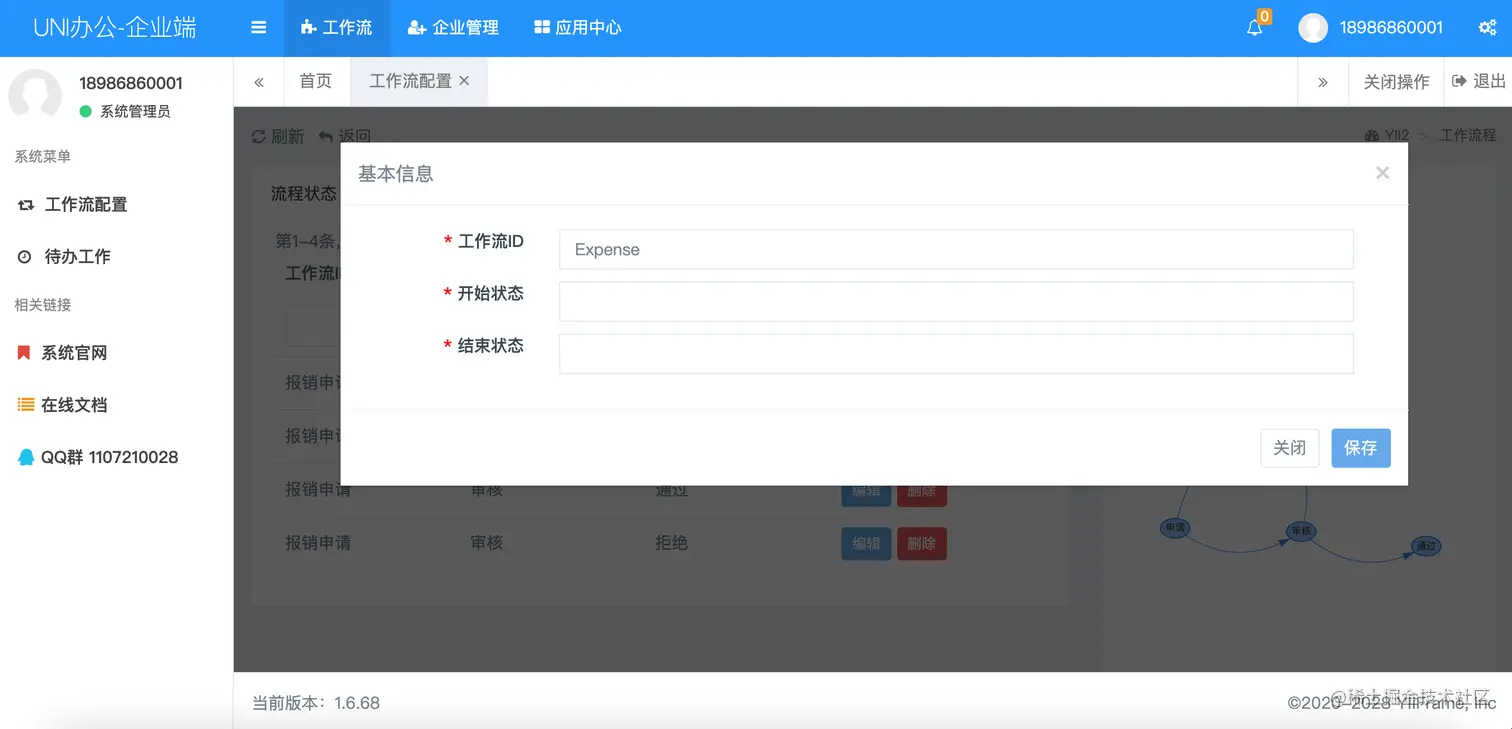
Task: Toggle the sidebar with the hamburger icon
Action: pos(258,28)
